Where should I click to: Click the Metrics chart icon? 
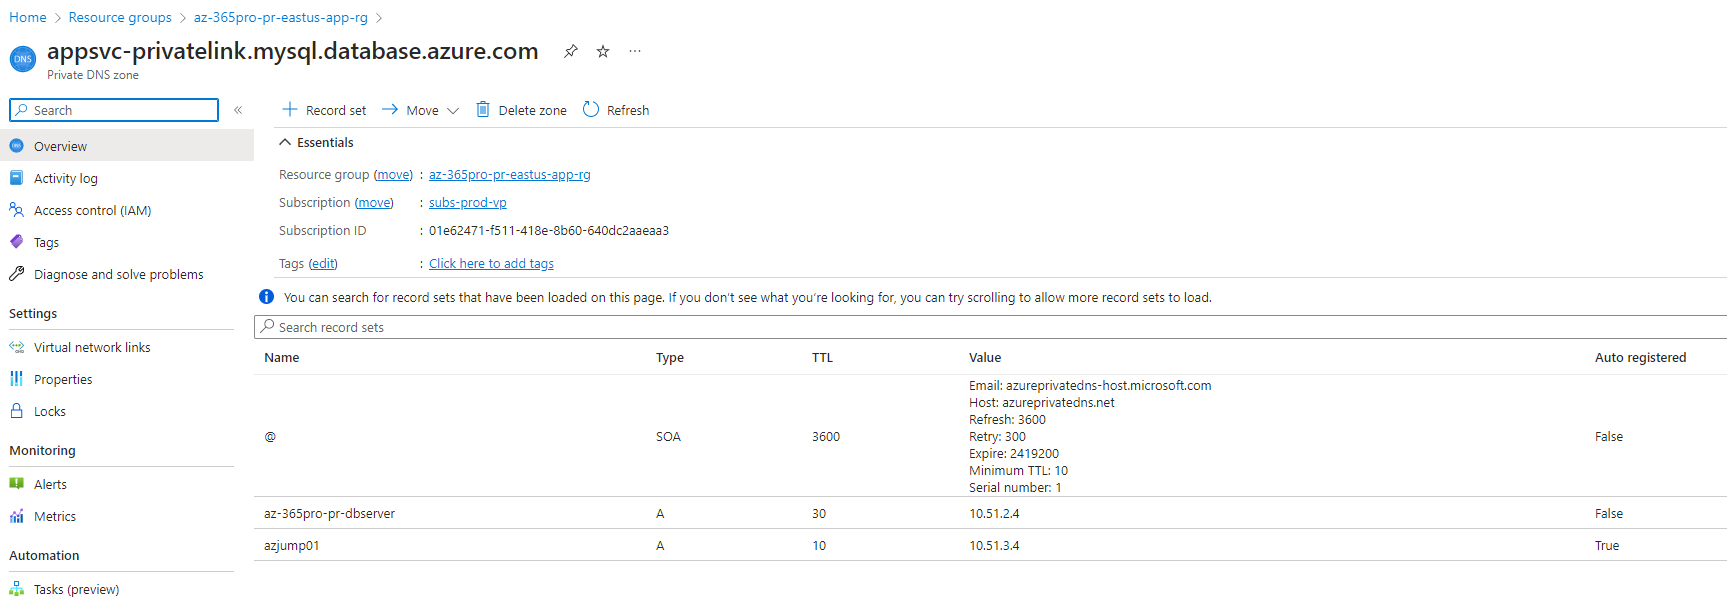(16, 516)
